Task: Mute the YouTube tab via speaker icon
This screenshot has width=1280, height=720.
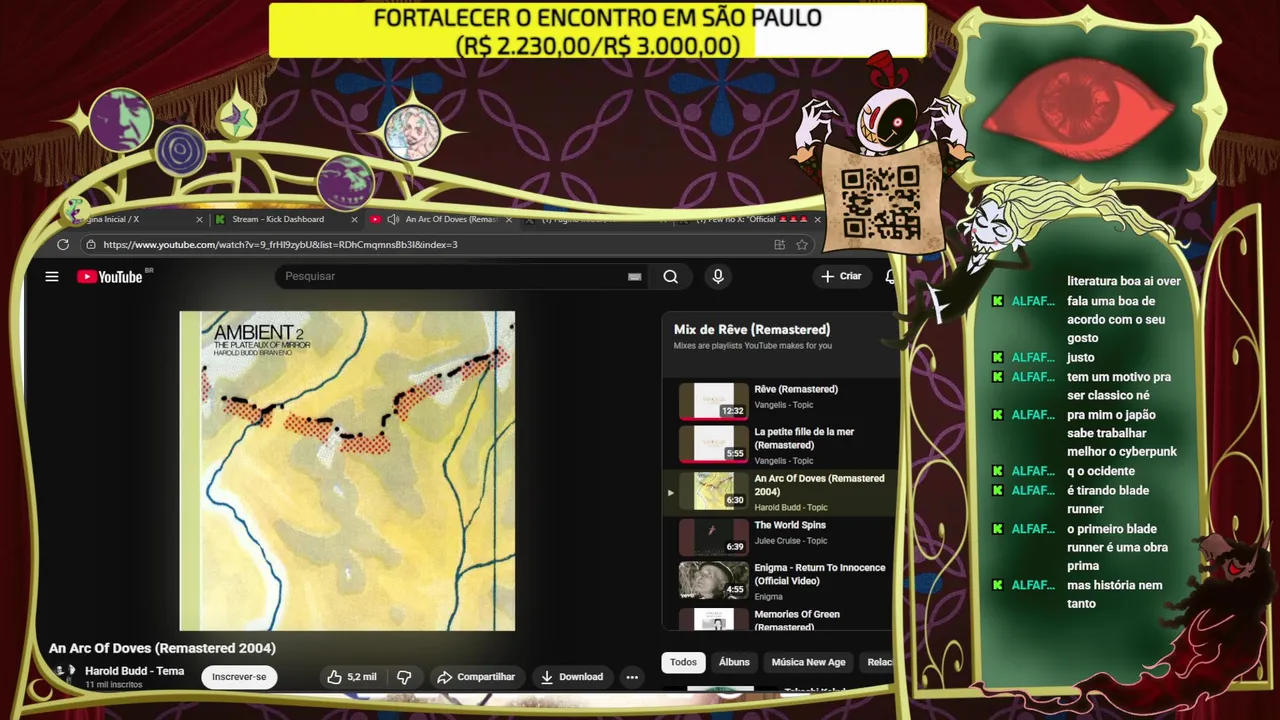Action: tap(393, 219)
